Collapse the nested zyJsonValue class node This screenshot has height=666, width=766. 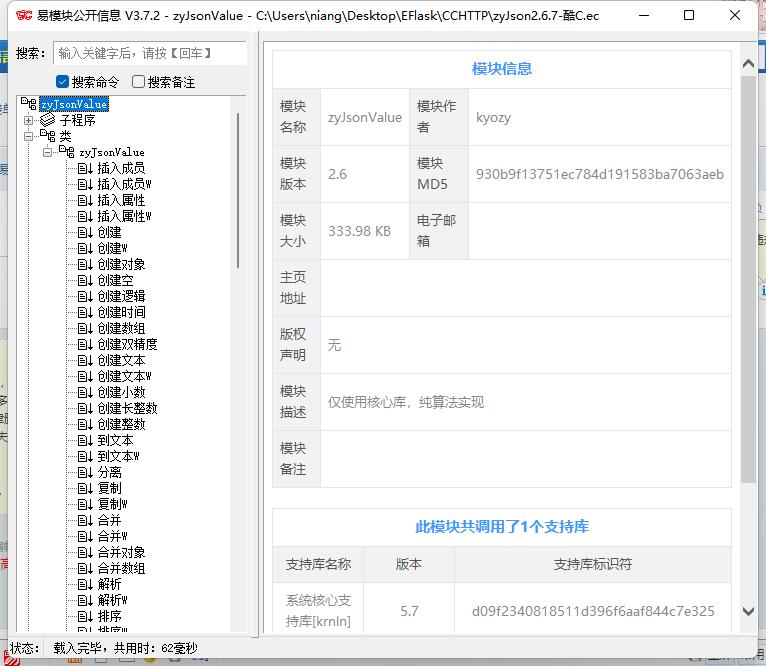click(x=47, y=152)
